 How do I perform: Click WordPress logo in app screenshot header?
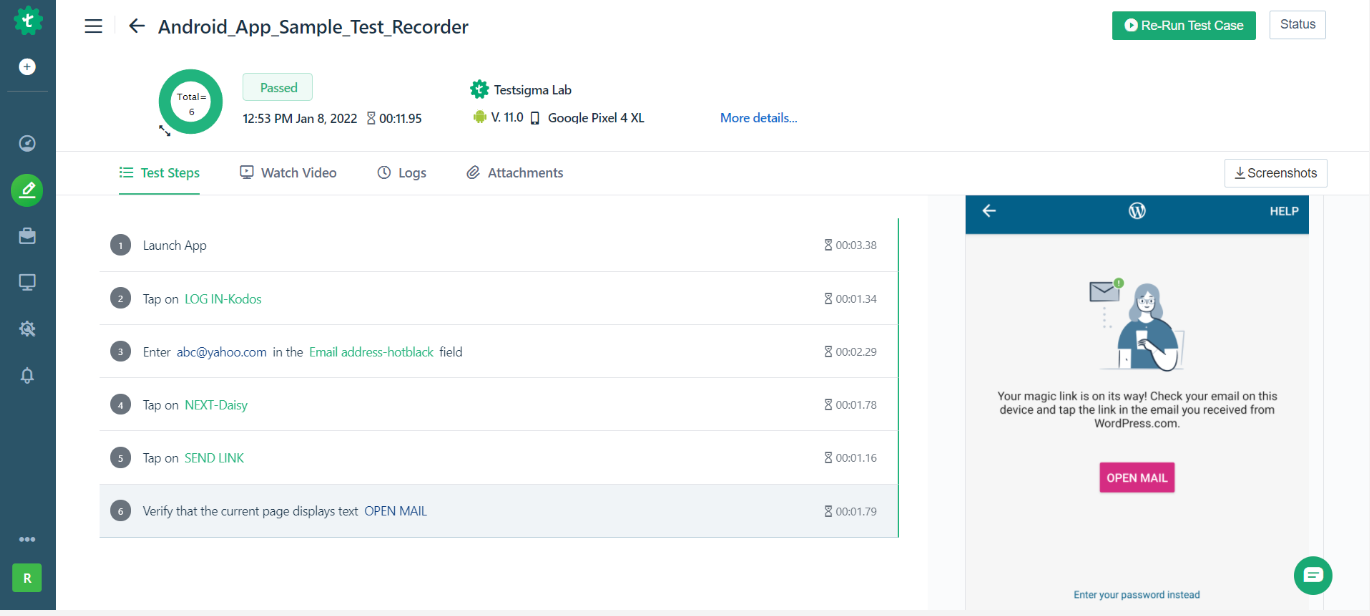[1137, 211]
